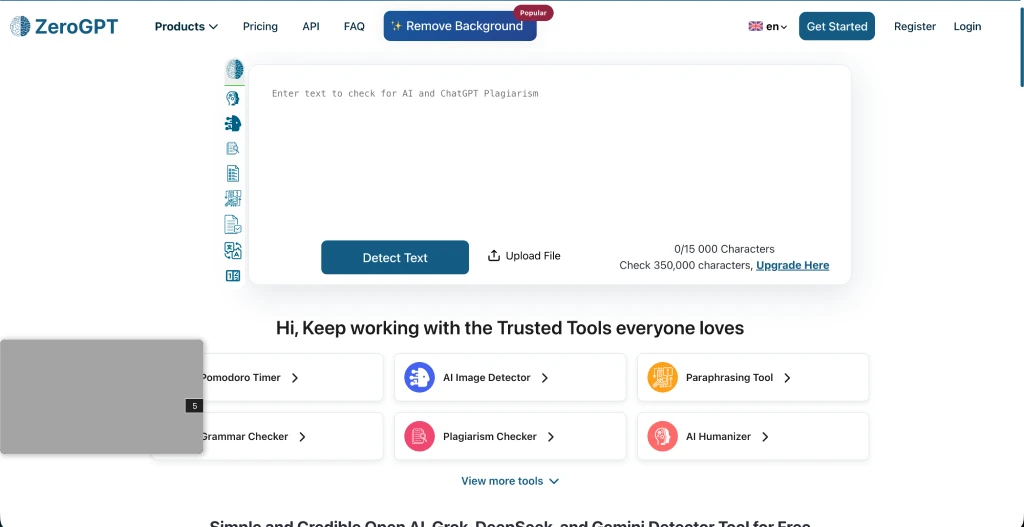
Task: Click the Plagiarism Checker pink icon
Action: point(419,436)
